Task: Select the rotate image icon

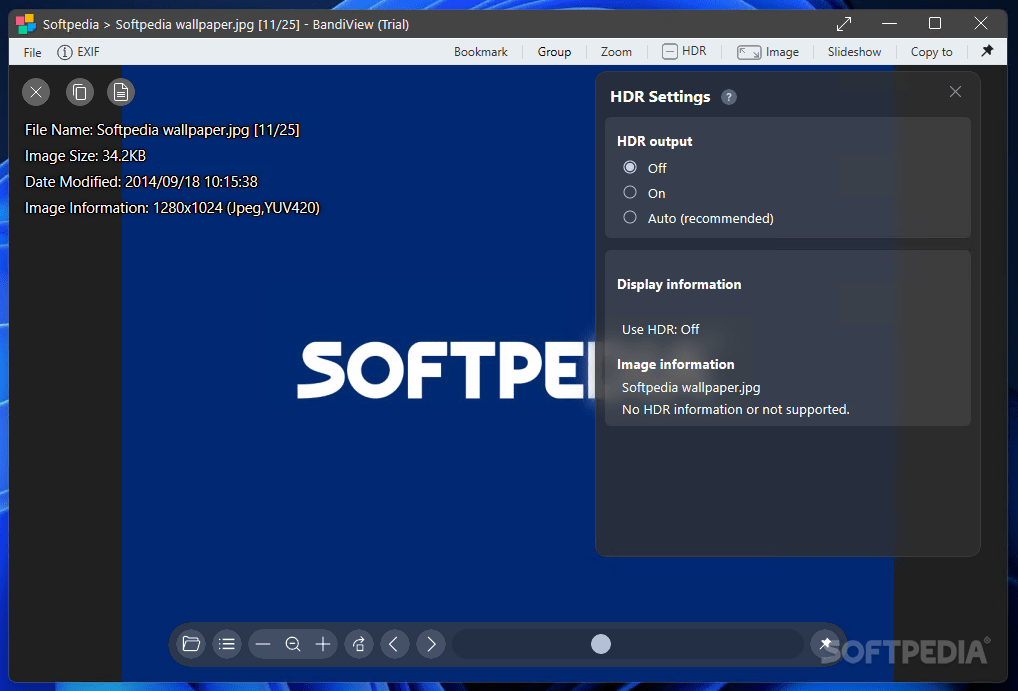Action: (x=359, y=644)
